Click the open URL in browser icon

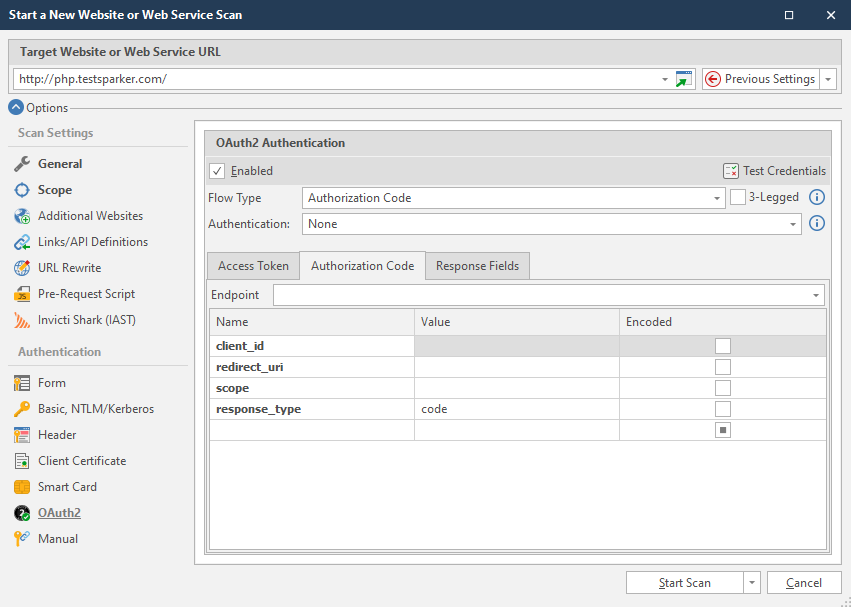coord(684,80)
